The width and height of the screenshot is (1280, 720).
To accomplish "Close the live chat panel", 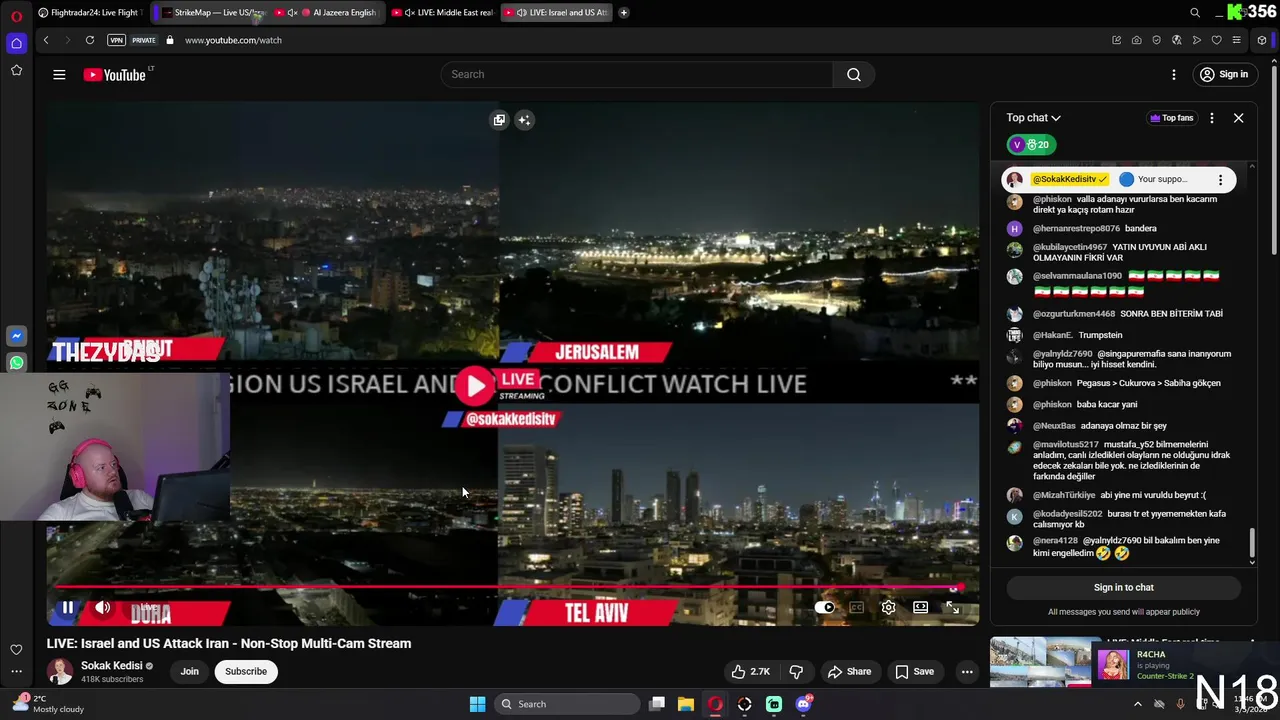I will [1238, 118].
